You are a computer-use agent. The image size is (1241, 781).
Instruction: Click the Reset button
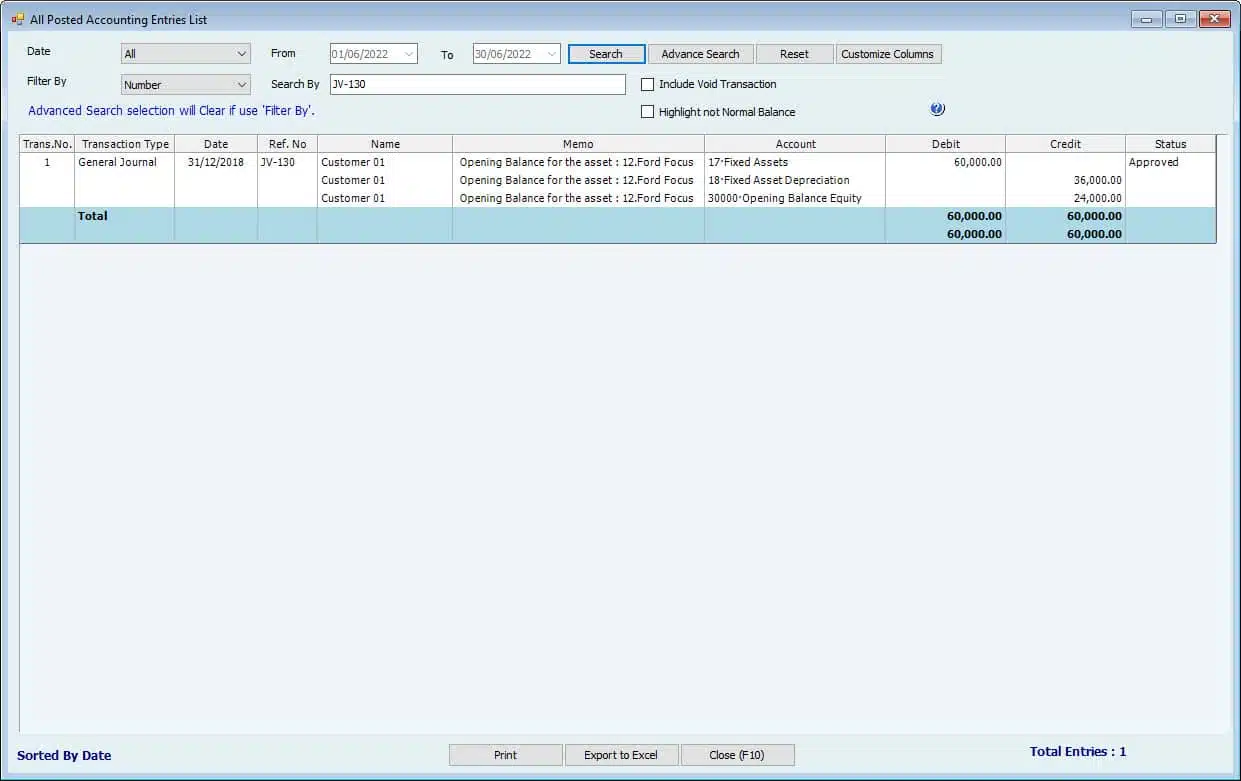coord(794,54)
